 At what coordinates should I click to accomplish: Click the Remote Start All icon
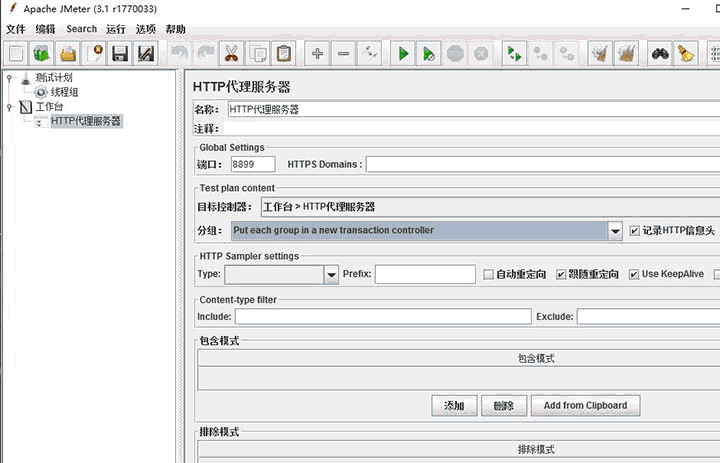pos(514,54)
